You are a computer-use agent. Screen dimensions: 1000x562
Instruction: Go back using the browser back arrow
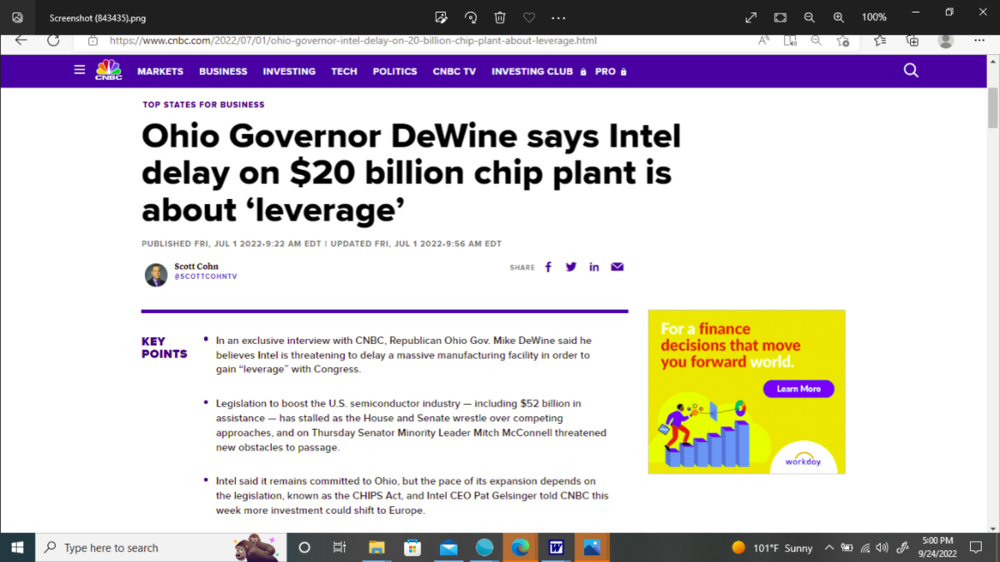click(x=21, y=40)
